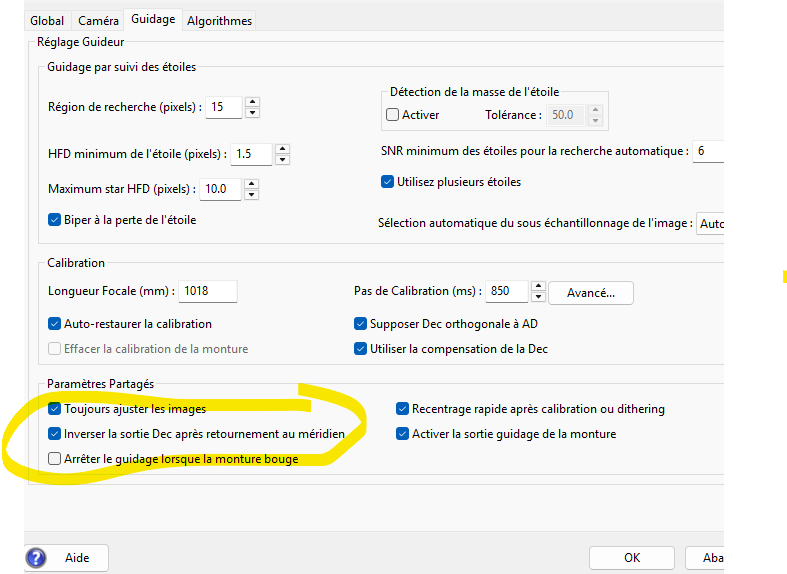This screenshot has width=787, height=574.
Task: Toggle Inverser la sortie Dec après retournement
Action: [54, 434]
